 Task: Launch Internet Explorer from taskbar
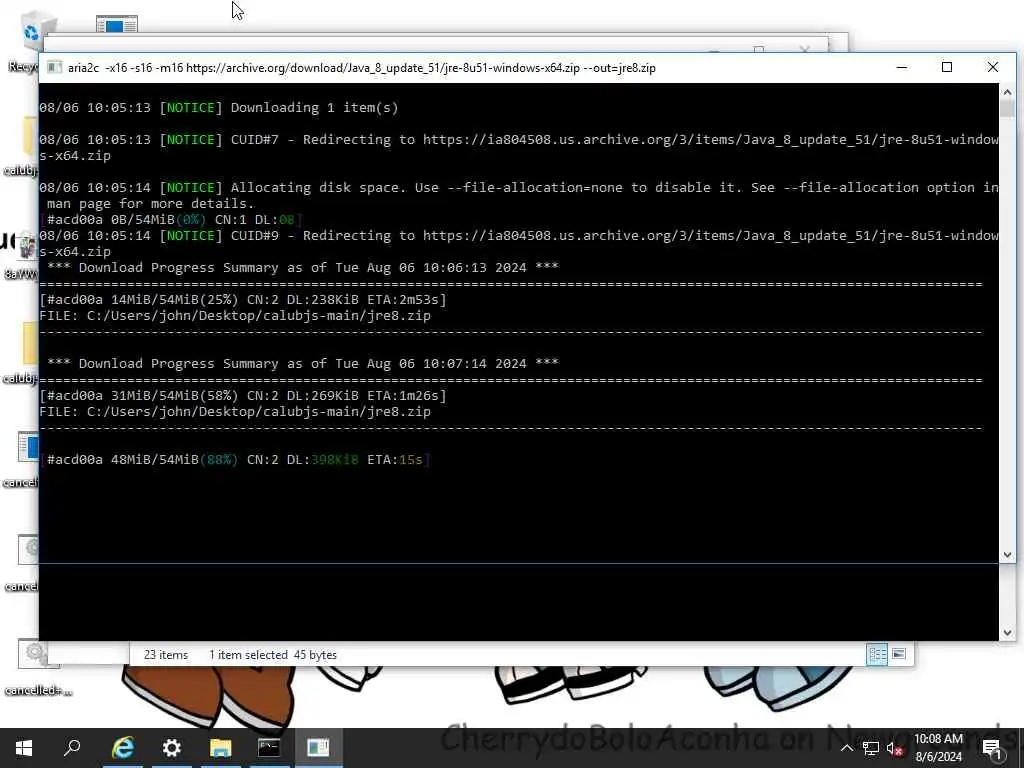pos(123,748)
